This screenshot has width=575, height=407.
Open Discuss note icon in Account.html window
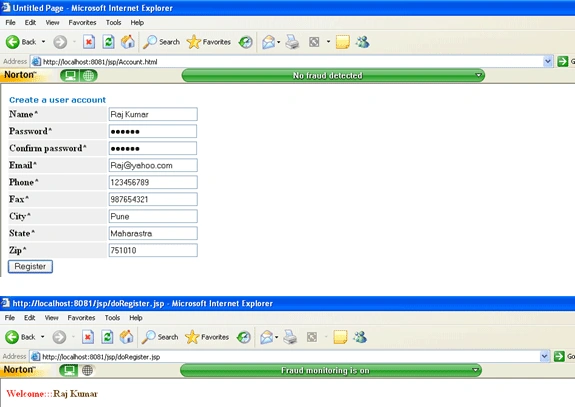pyautogui.click(x=343, y=42)
